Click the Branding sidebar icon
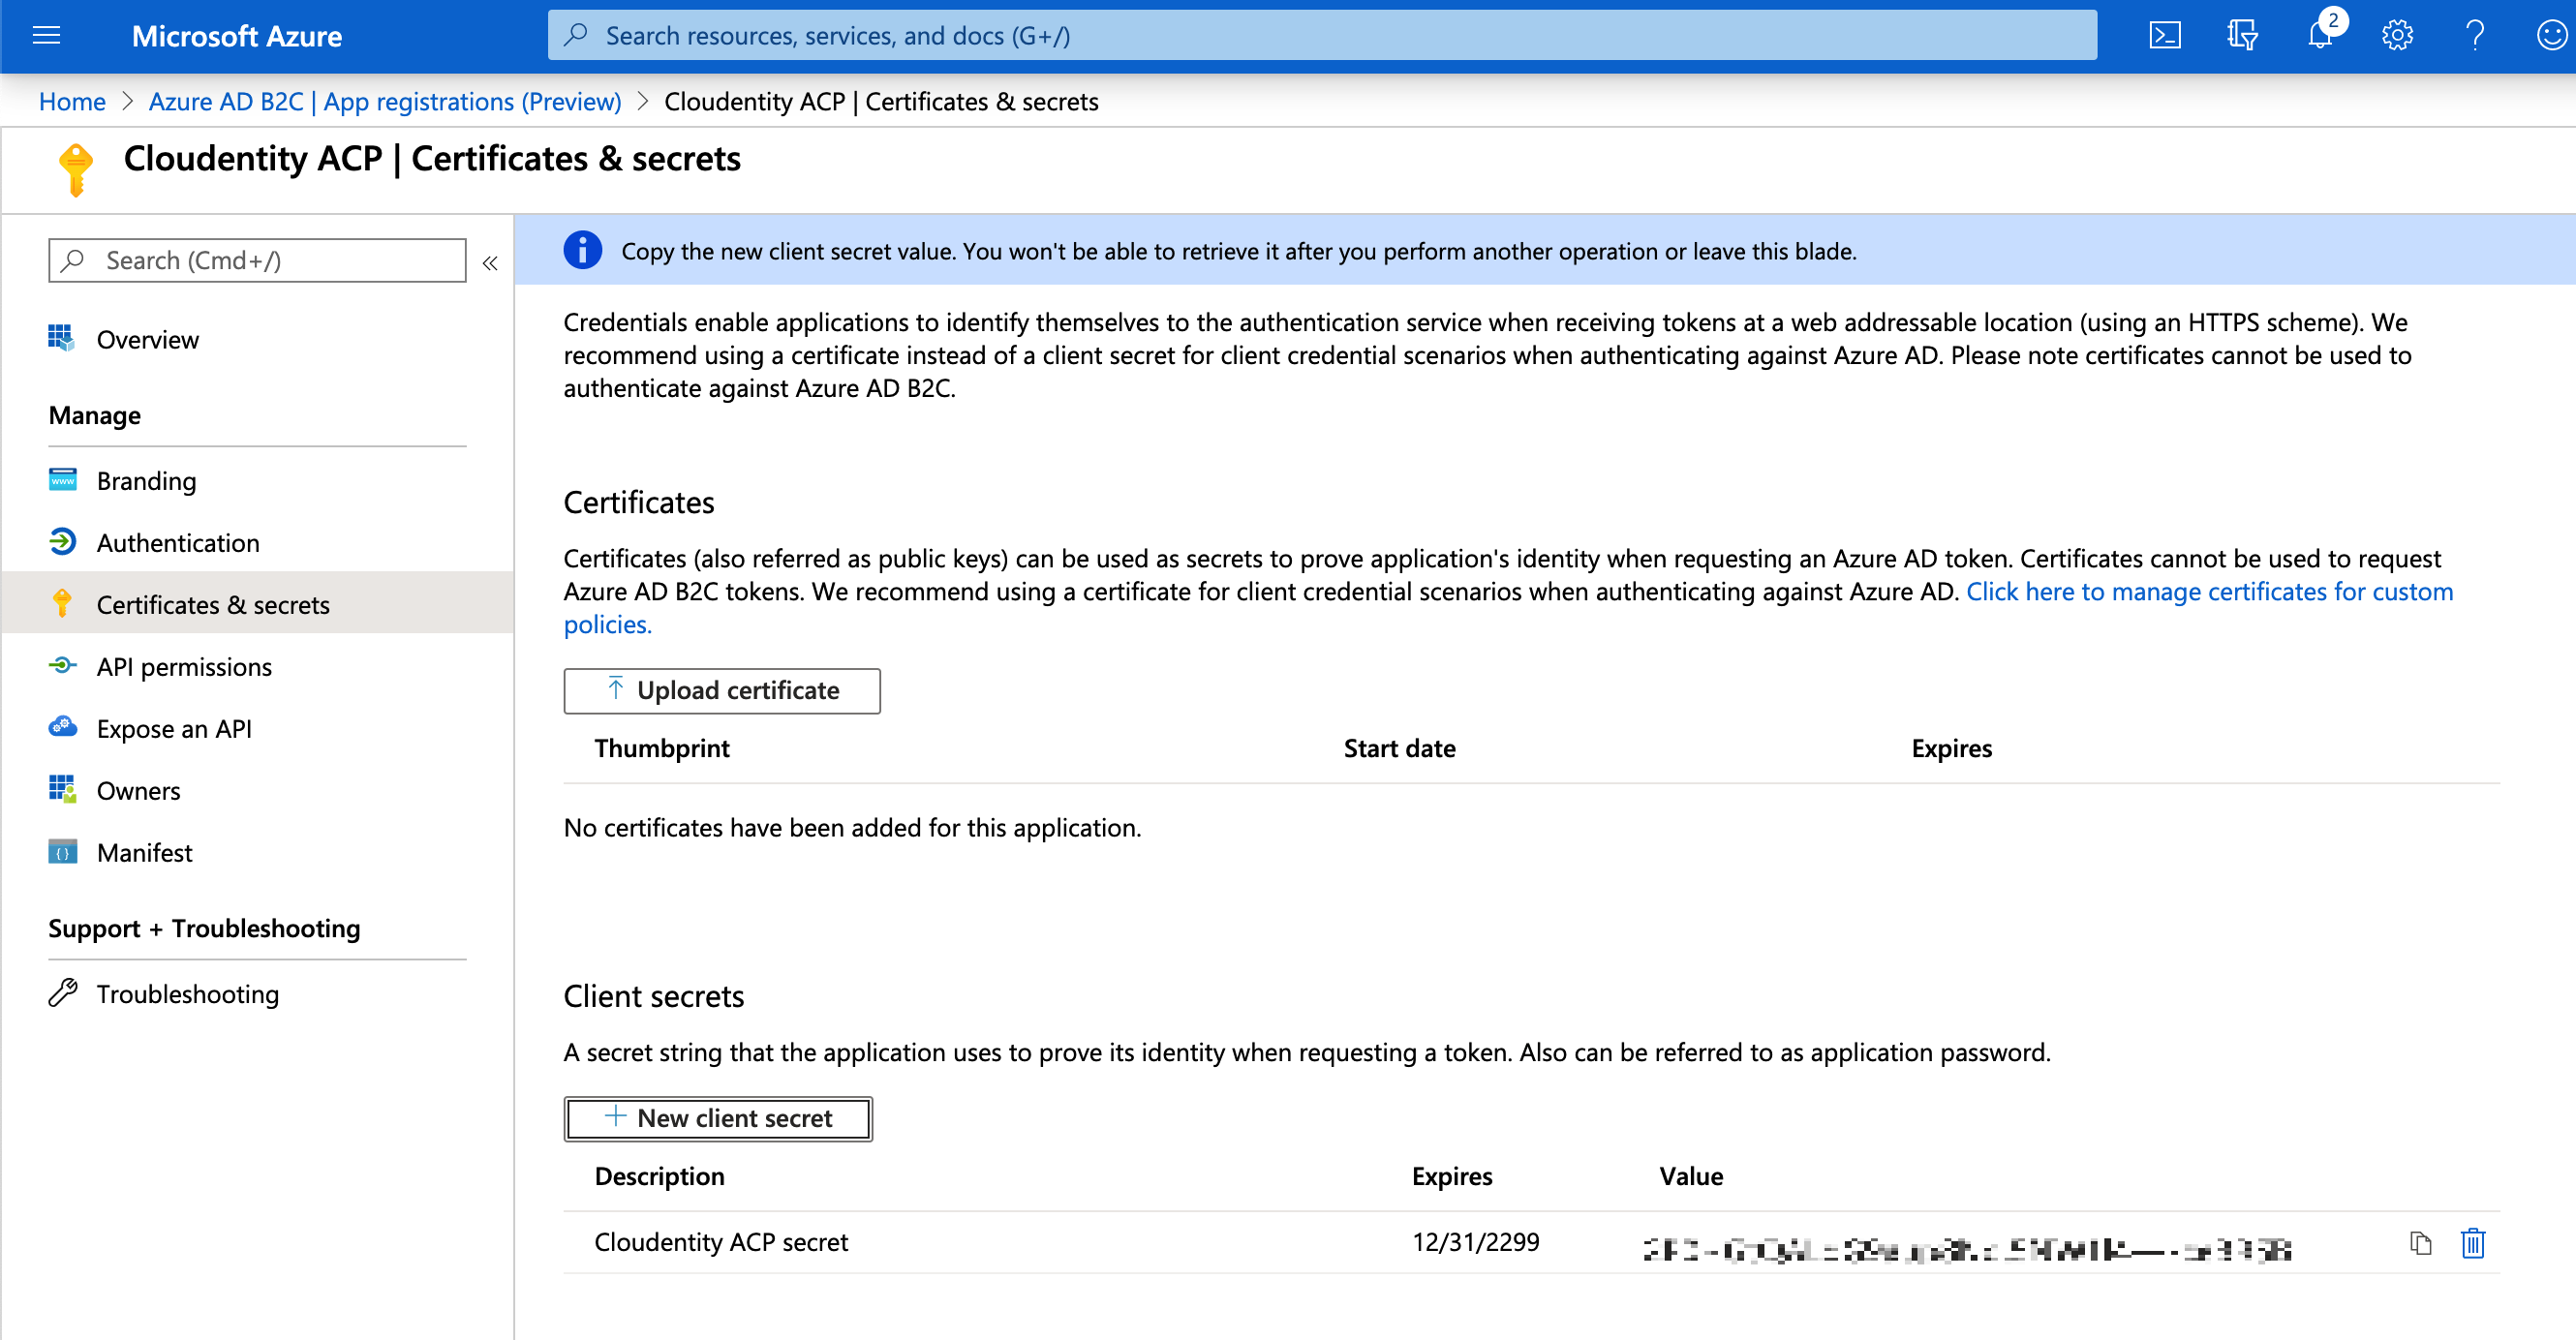The image size is (2576, 1340). pos(63,480)
